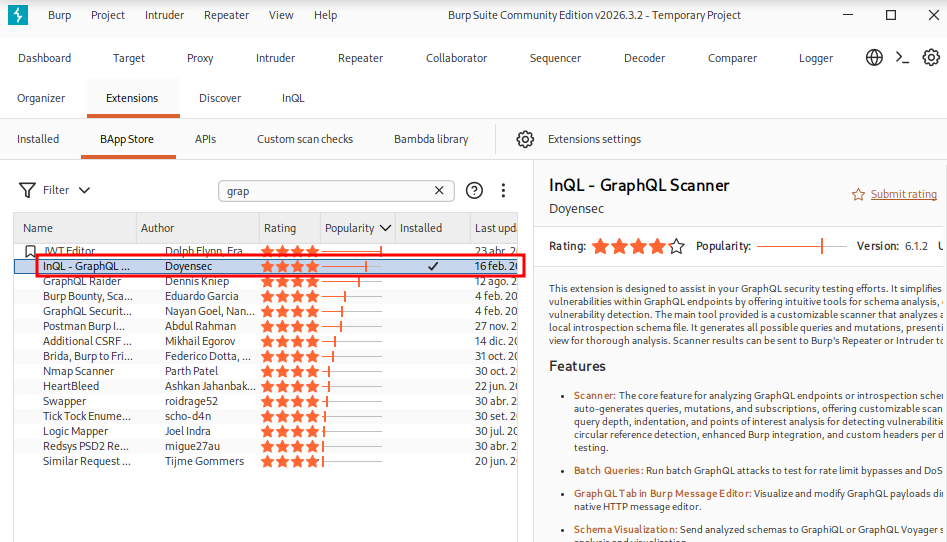Open the Discover tab
This screenshot has height=542, width=947.
[220, 98]
